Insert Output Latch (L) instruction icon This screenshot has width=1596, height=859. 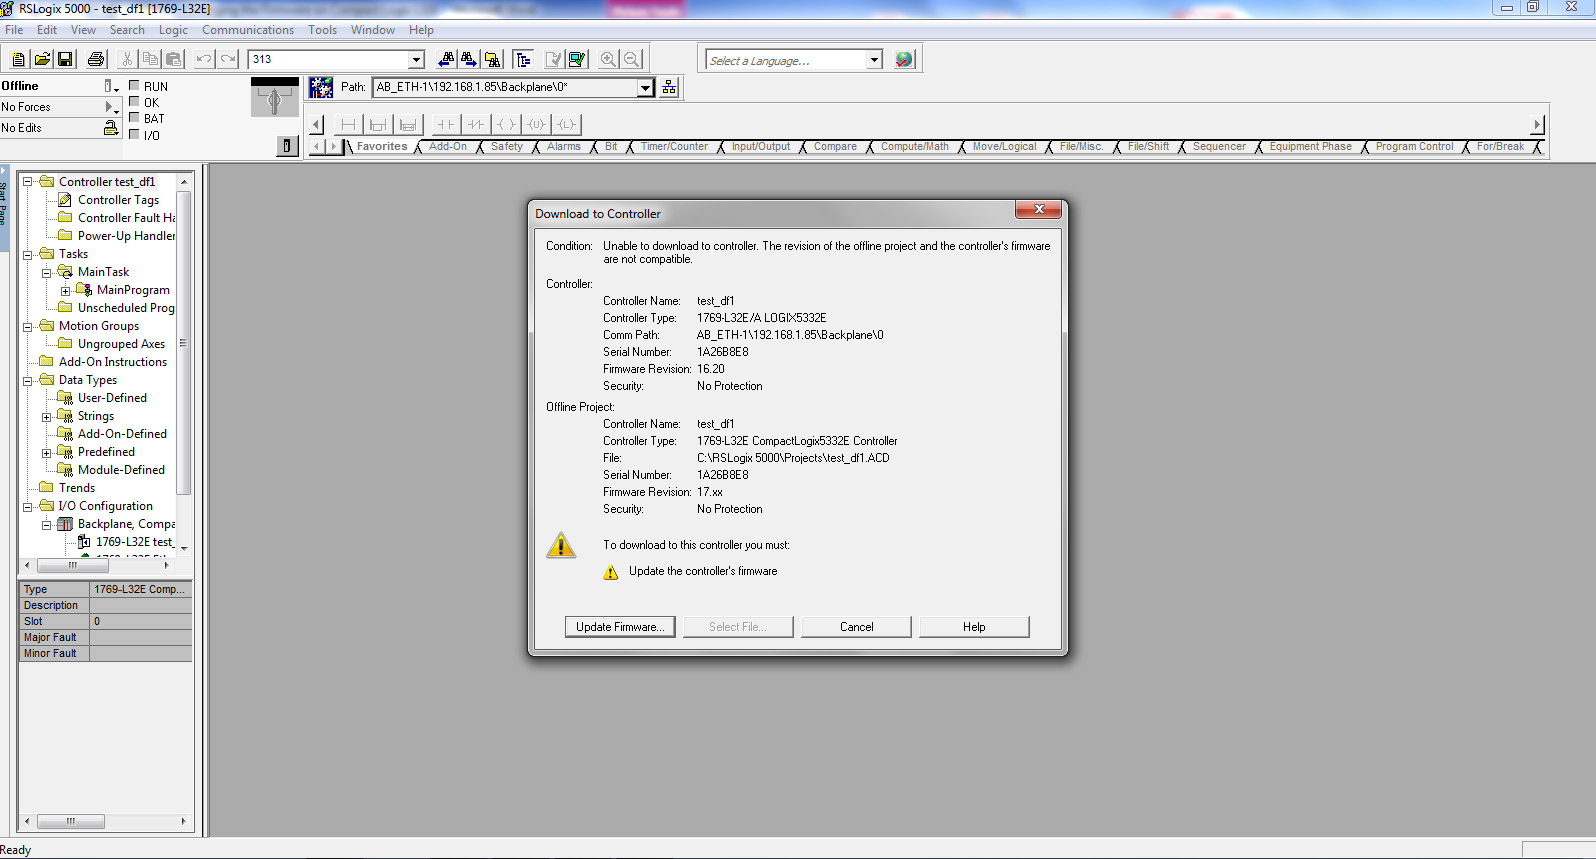tap(567, 125)
